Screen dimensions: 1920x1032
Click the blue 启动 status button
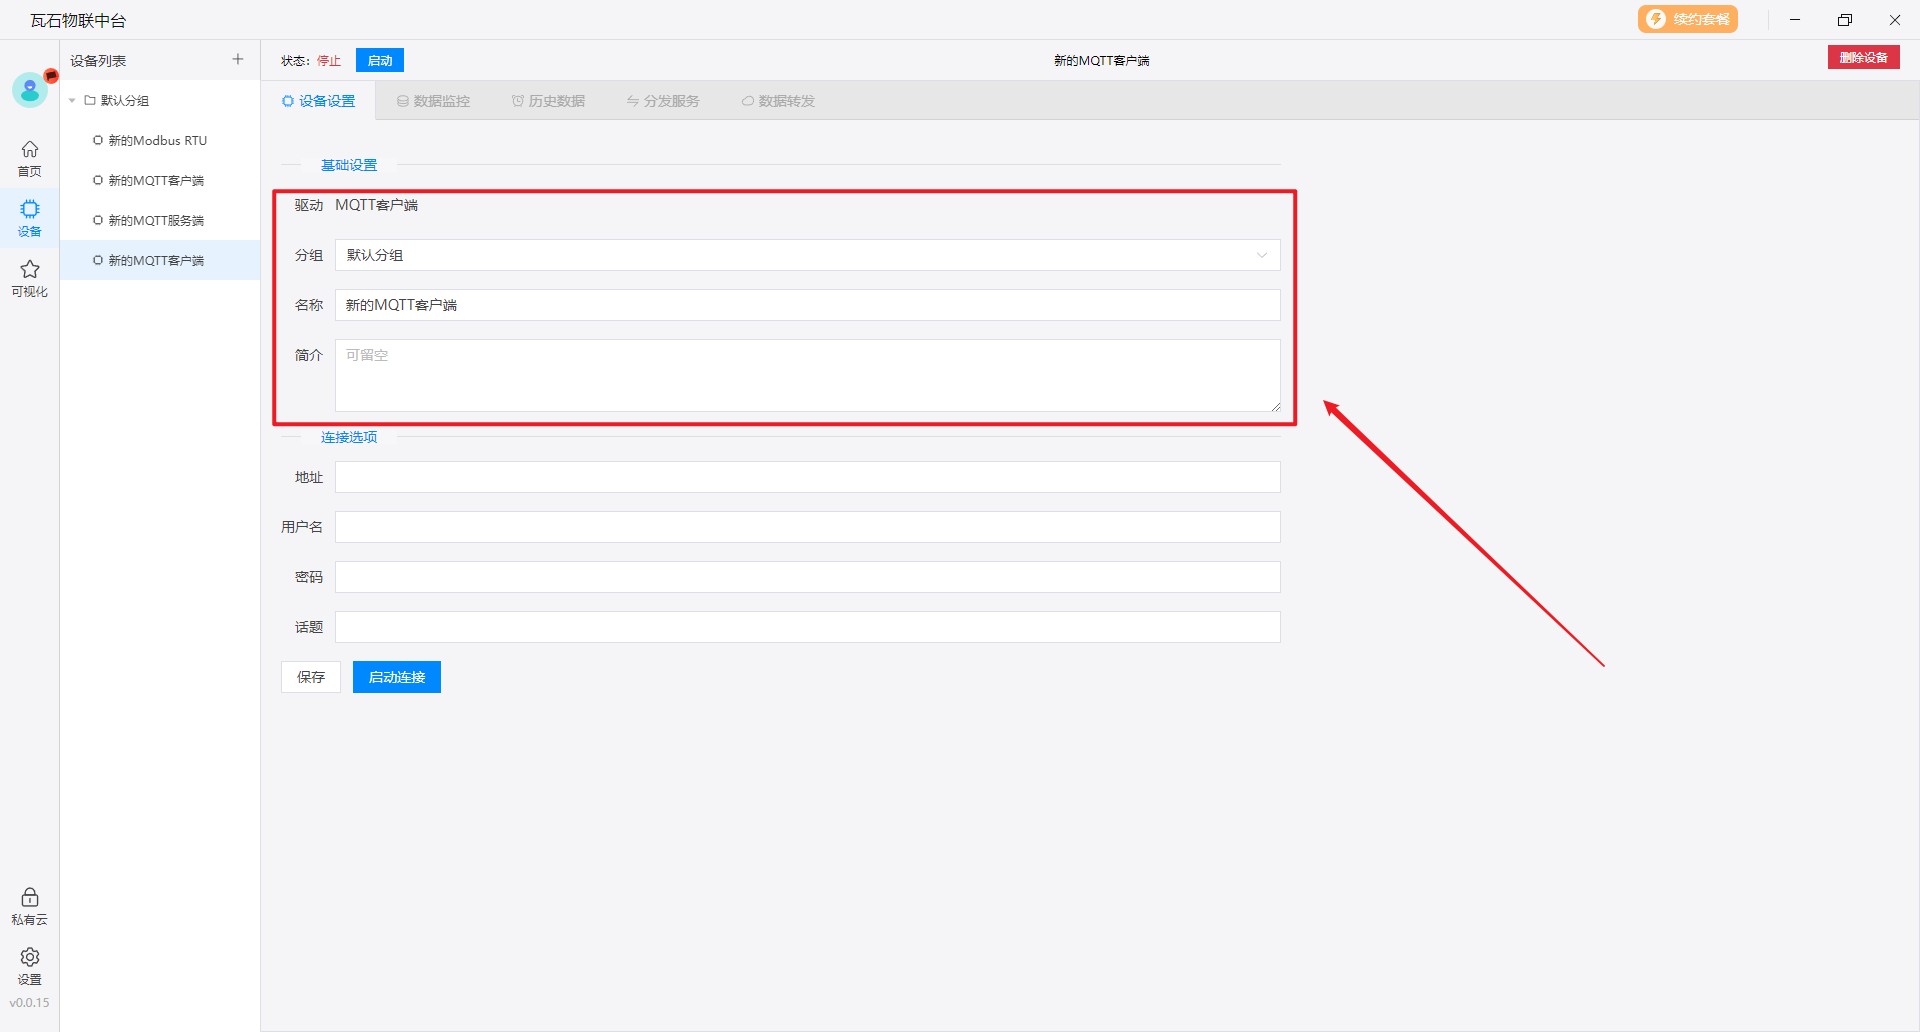tap(380, 61)
